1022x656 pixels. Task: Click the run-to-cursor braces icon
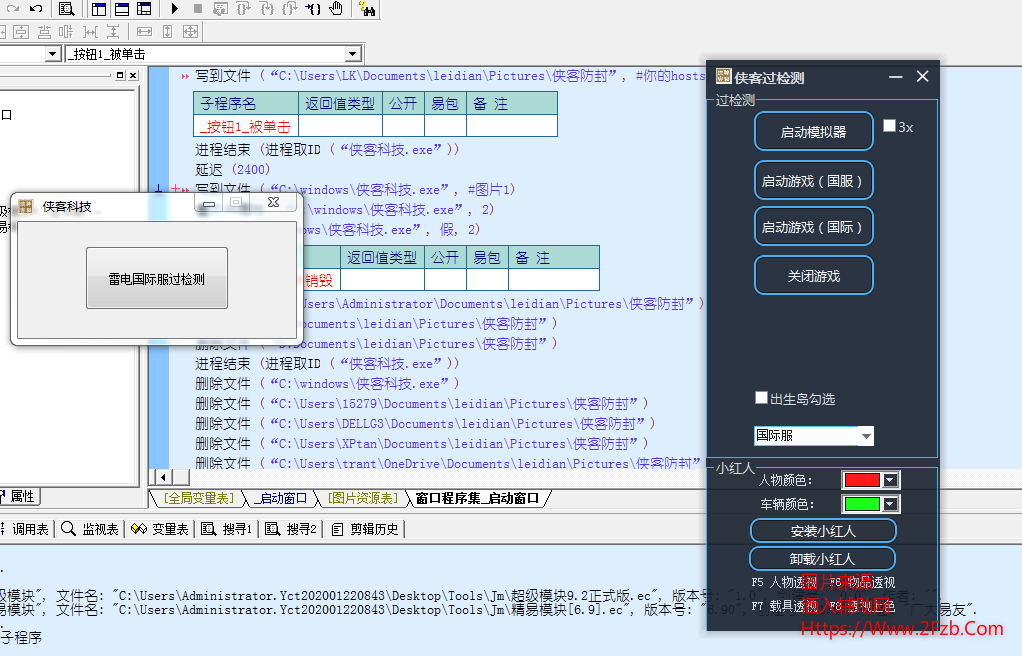(313, 9)
